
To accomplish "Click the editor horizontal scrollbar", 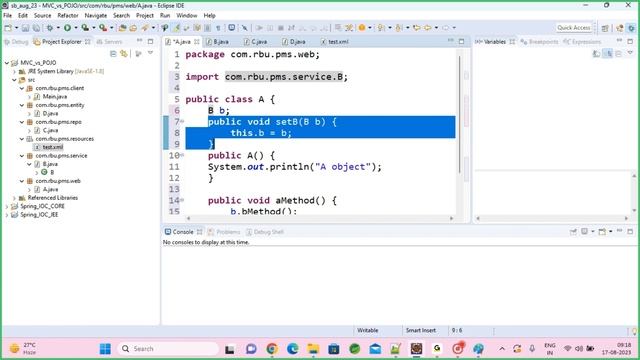I will (x=320, y=218).
